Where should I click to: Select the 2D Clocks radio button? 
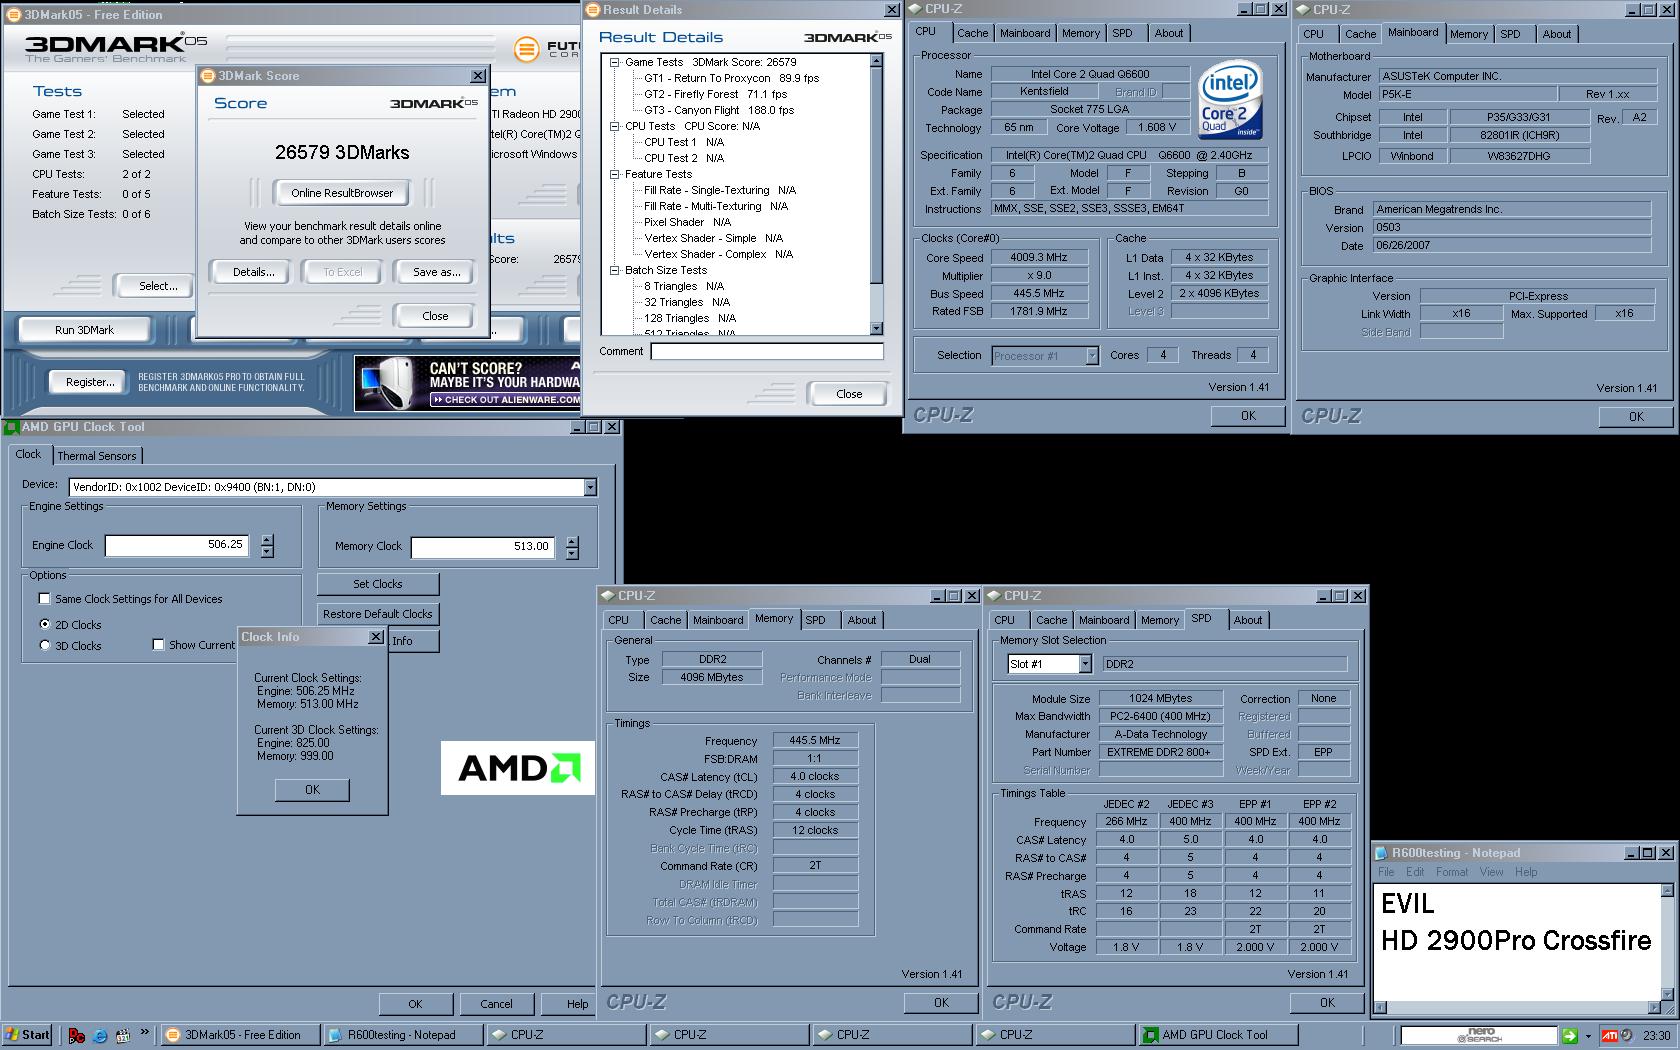(44, 624)
